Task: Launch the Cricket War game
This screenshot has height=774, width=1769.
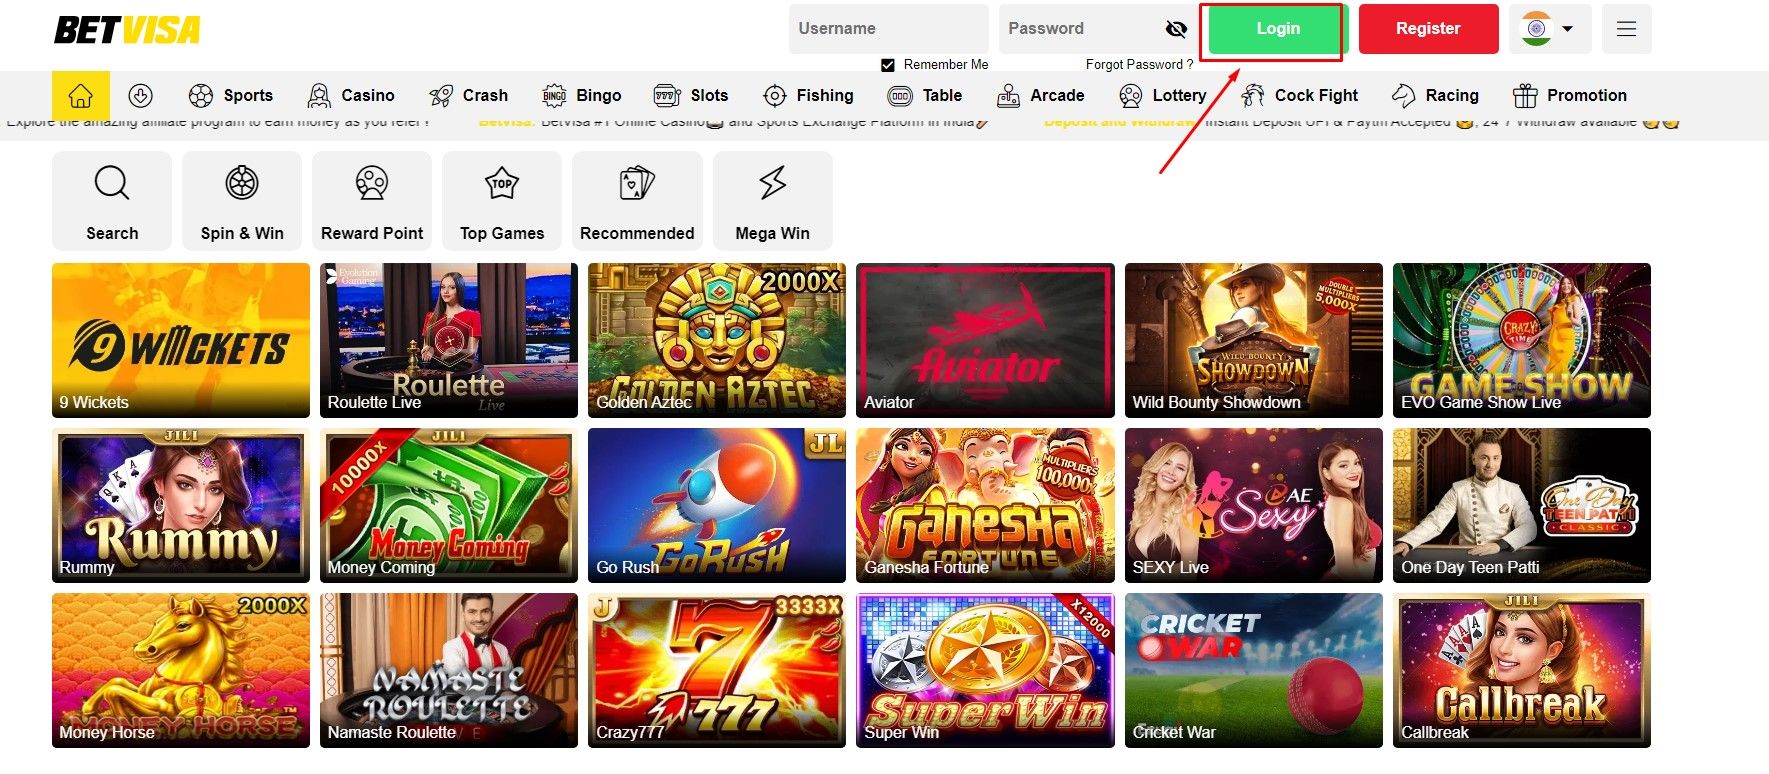Action: [x=1254, y=670]
